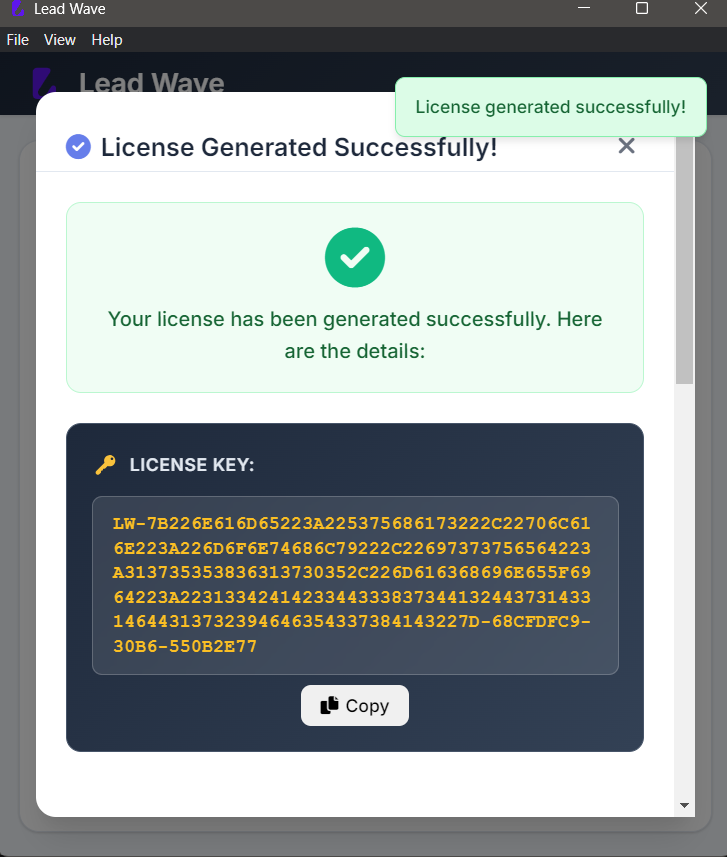Dismiss the 'License generated successfully!' toast notification

point(550,107)
